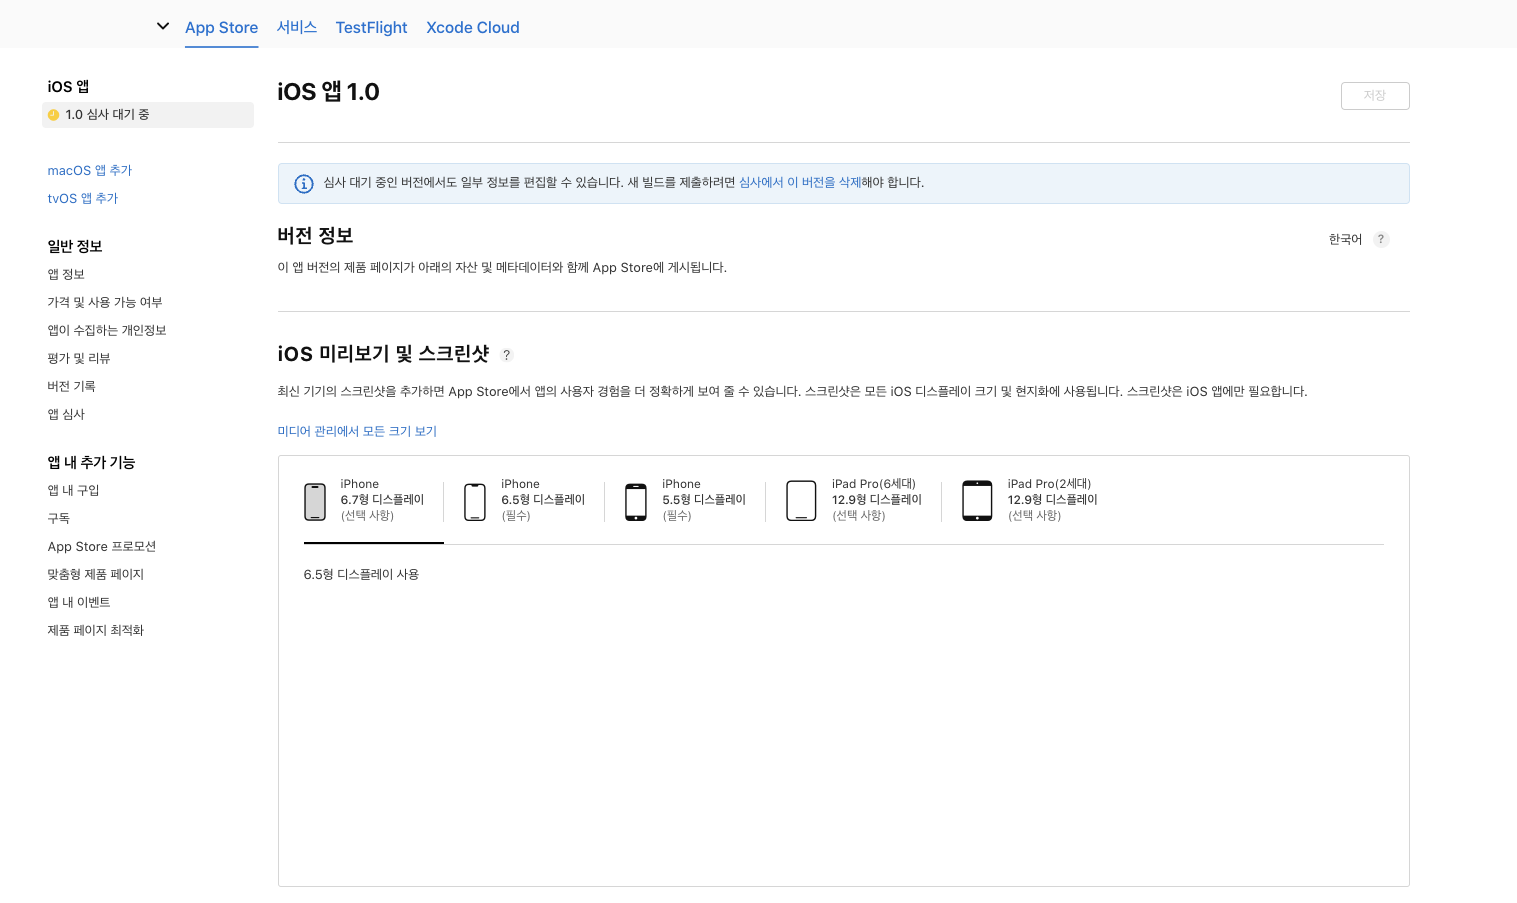Add a macOS app via macOS 앱 추가
This screenshot has height=903, width=1517.
click(x=90, y=171)
